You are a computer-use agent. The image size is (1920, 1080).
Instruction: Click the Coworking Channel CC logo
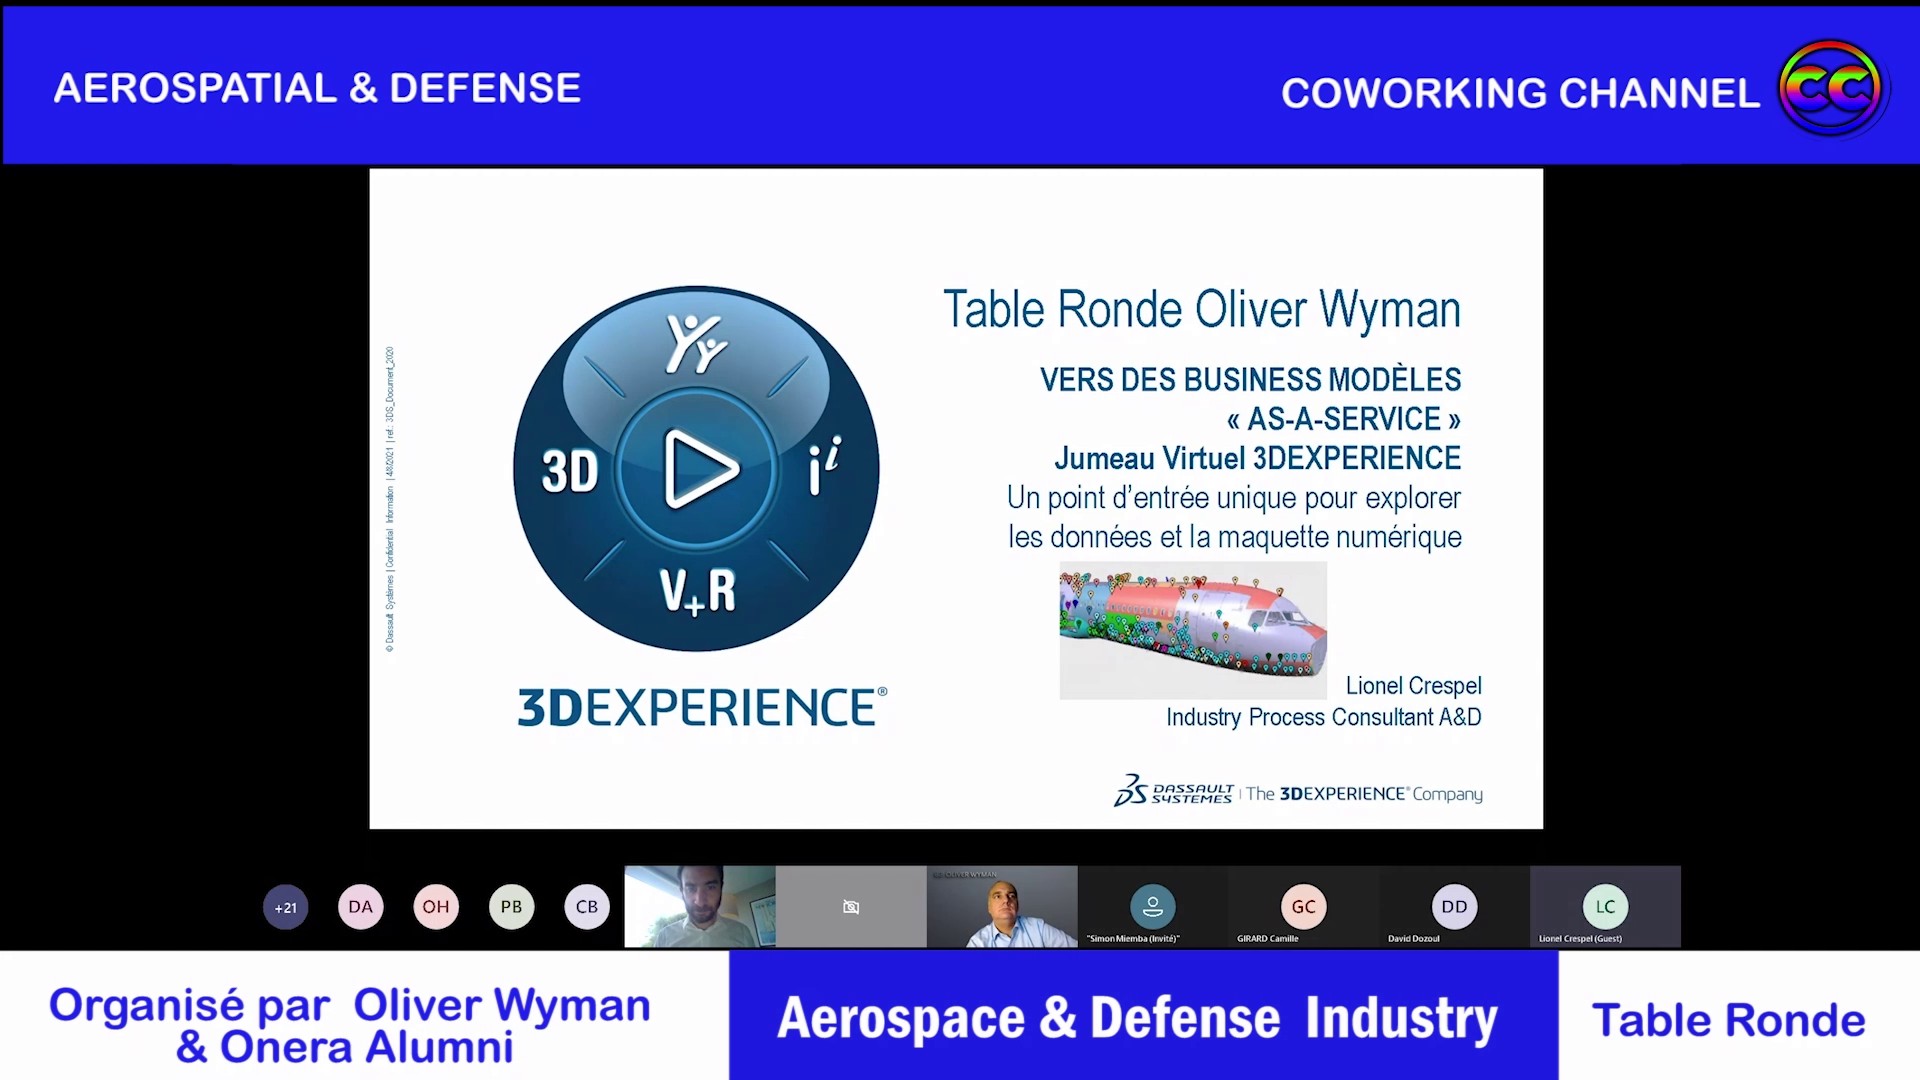tap(1830, 89)
